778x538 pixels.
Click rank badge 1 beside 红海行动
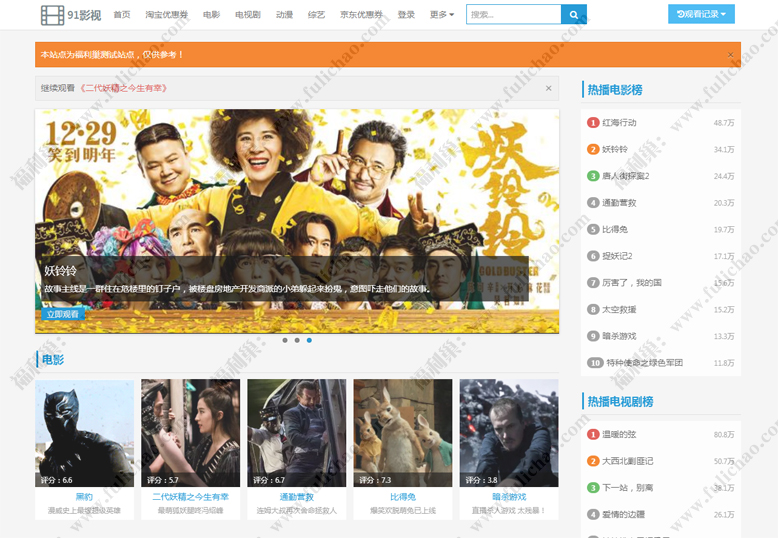click(x=593, y=123)
